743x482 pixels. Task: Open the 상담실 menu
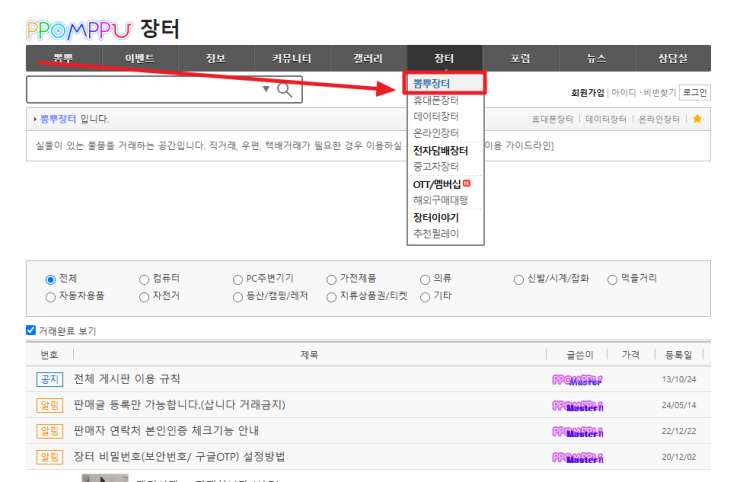pos(673,58)
